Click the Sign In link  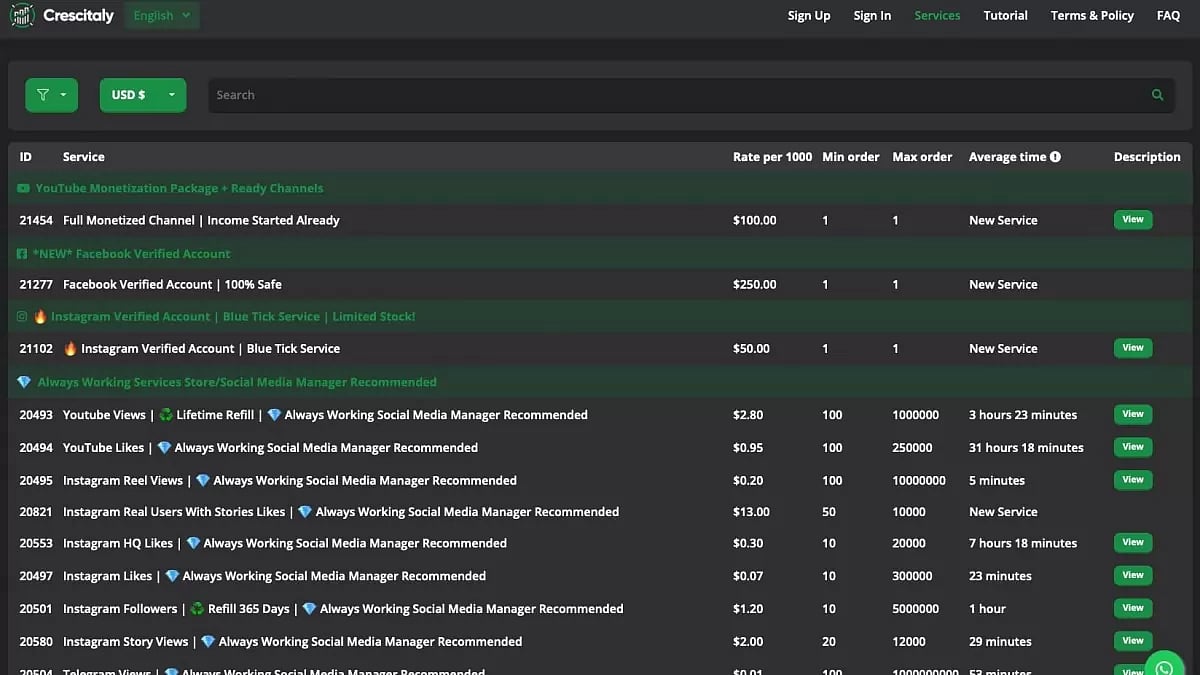click(x=872, y=15)
